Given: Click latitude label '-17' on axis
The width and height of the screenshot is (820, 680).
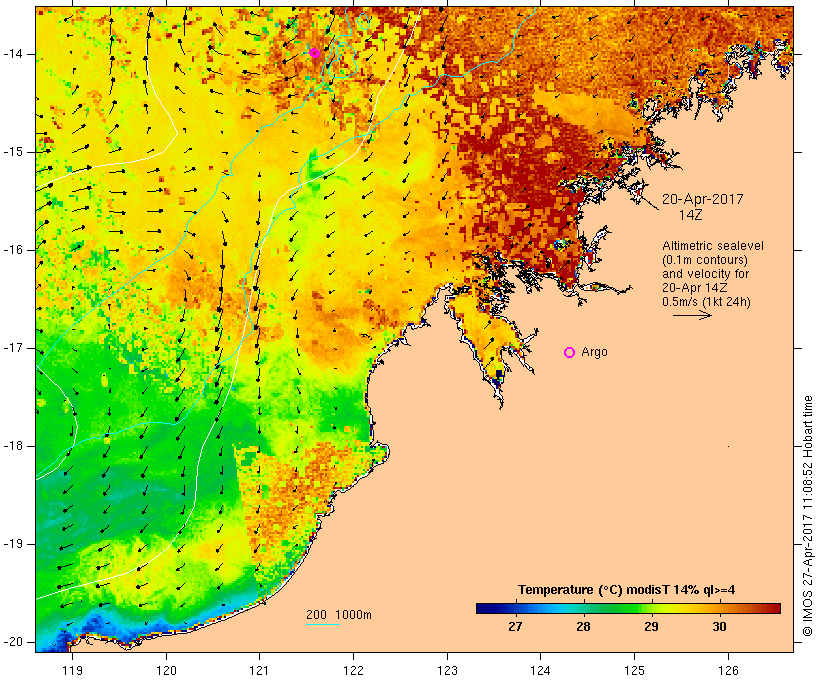Looking at the screenshot, I should point(12,348).
